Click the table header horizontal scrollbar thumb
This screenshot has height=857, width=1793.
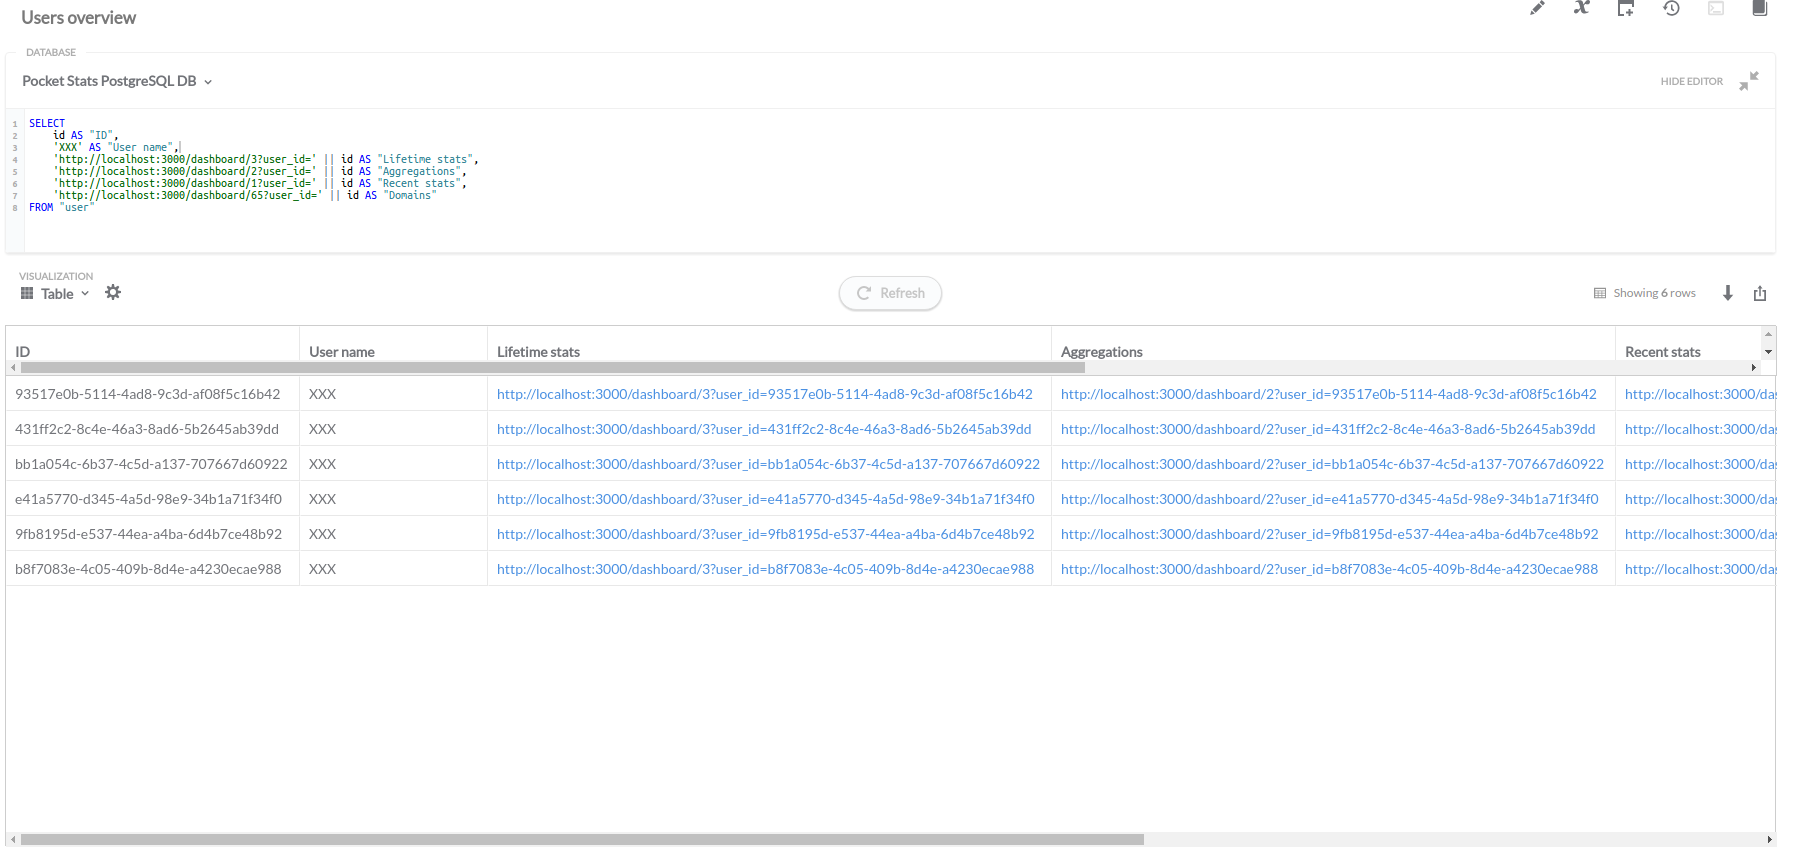click(553, 367)
